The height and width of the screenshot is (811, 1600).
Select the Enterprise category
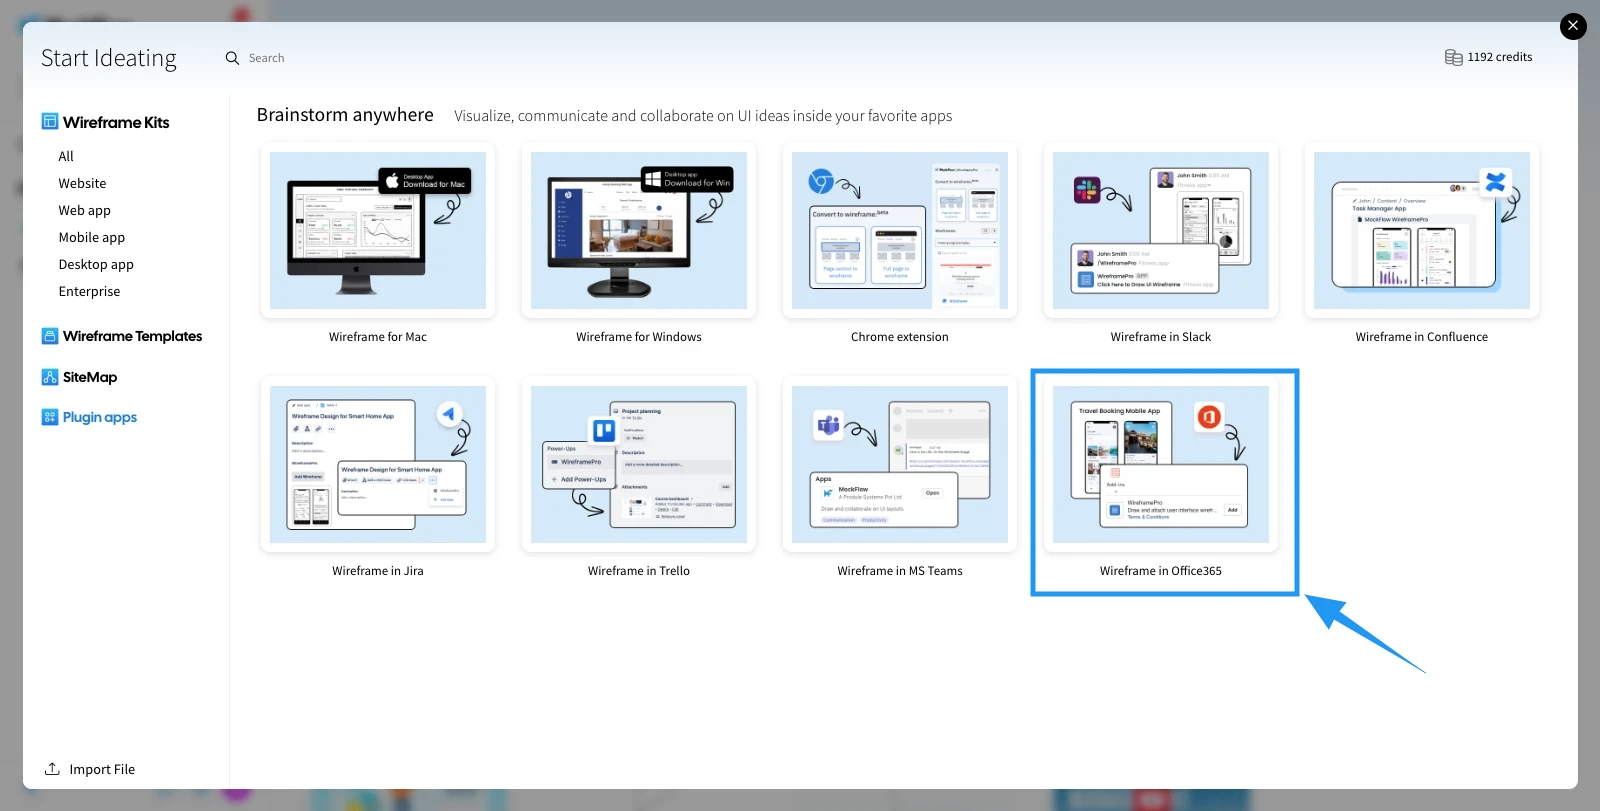click(x=89, y=291)
